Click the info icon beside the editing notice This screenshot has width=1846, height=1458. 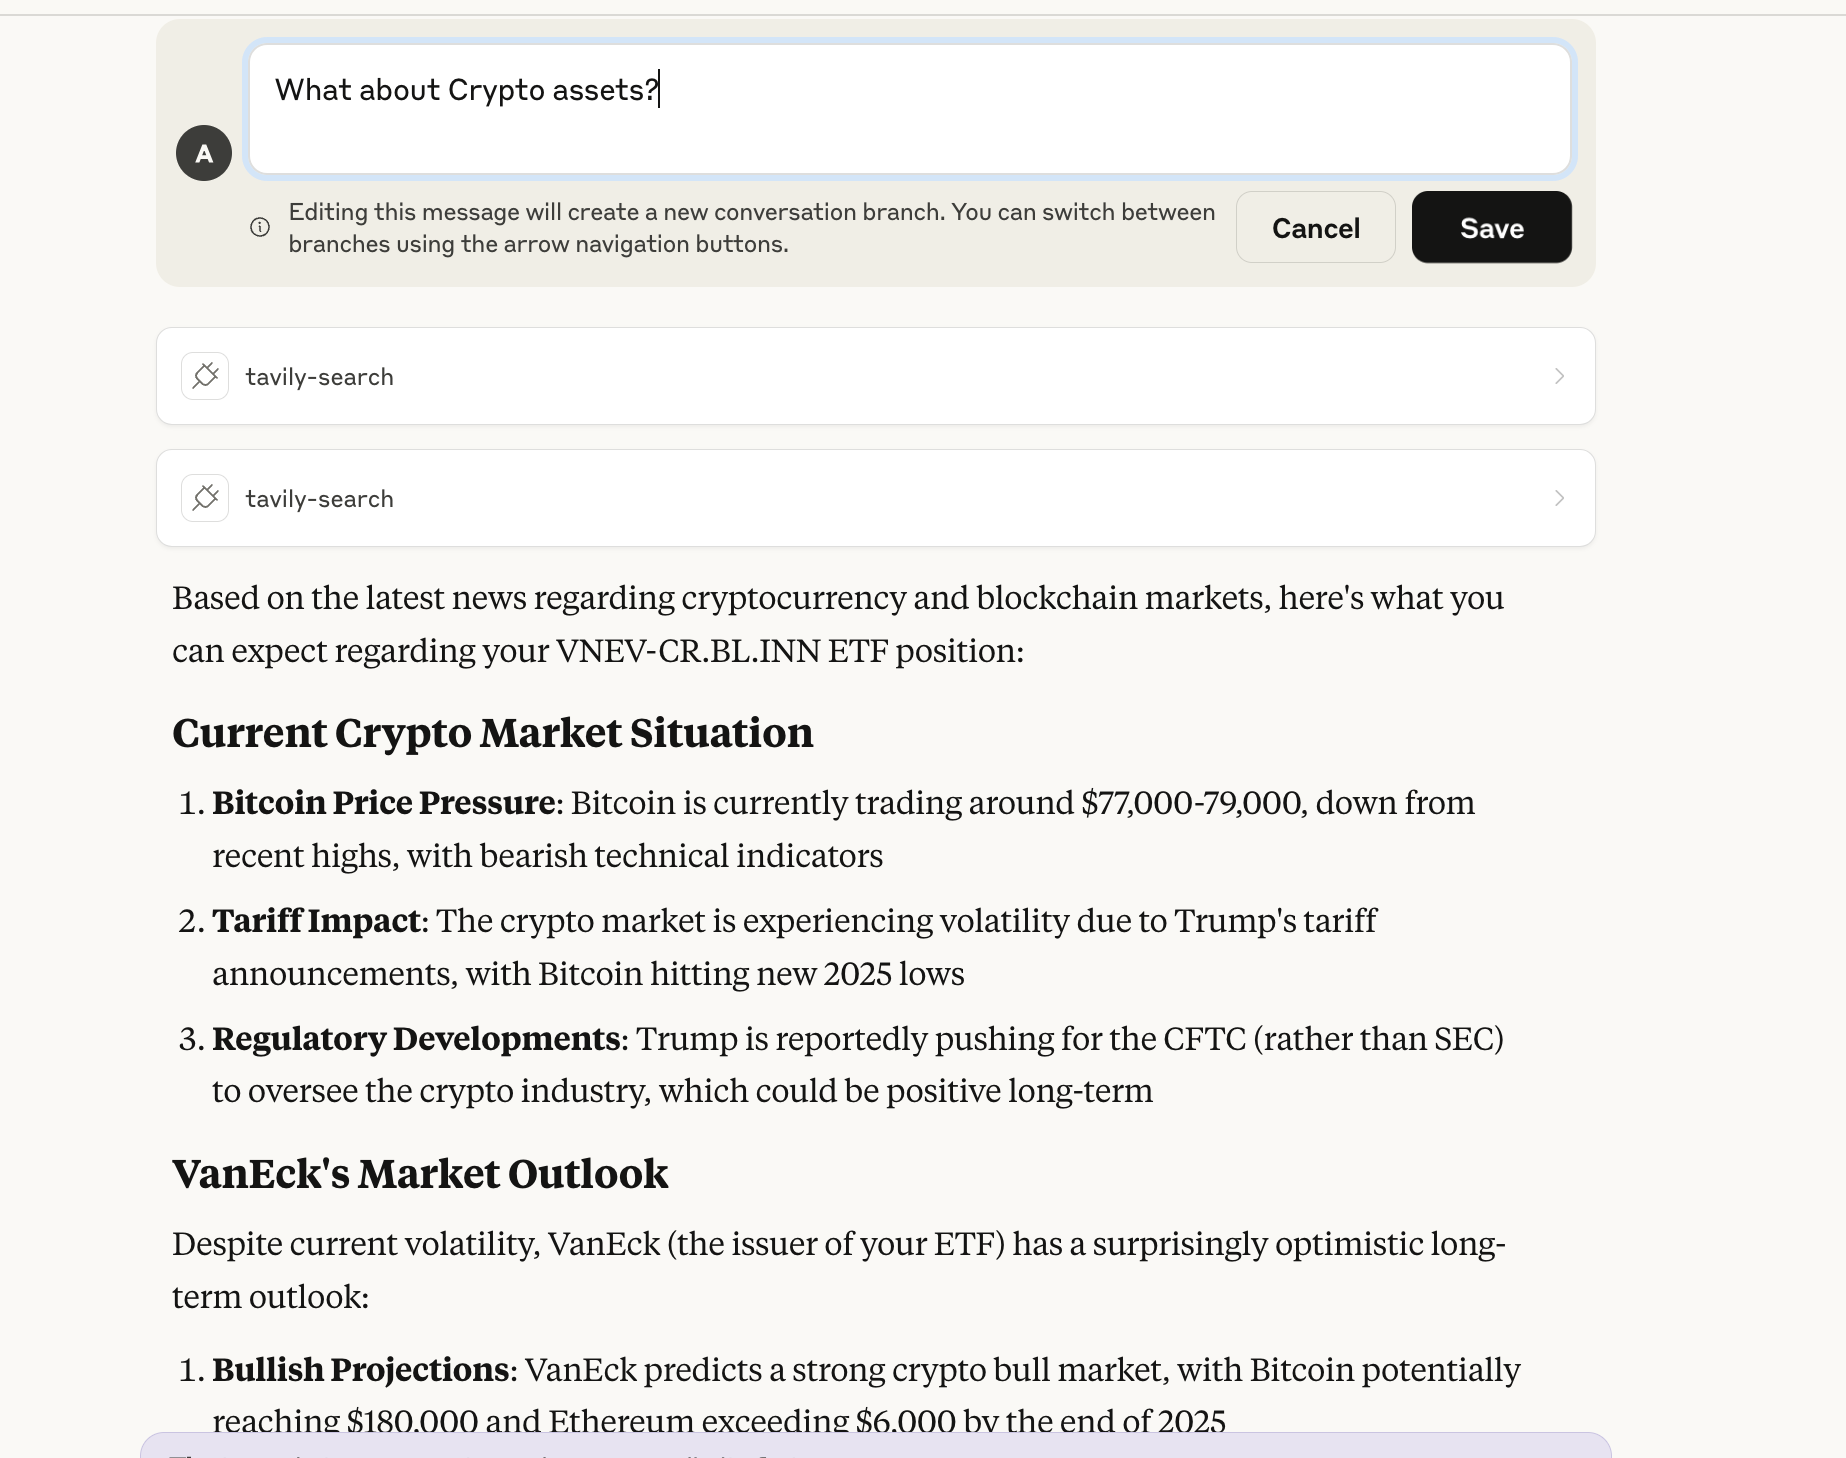click(x=260, y=227)
